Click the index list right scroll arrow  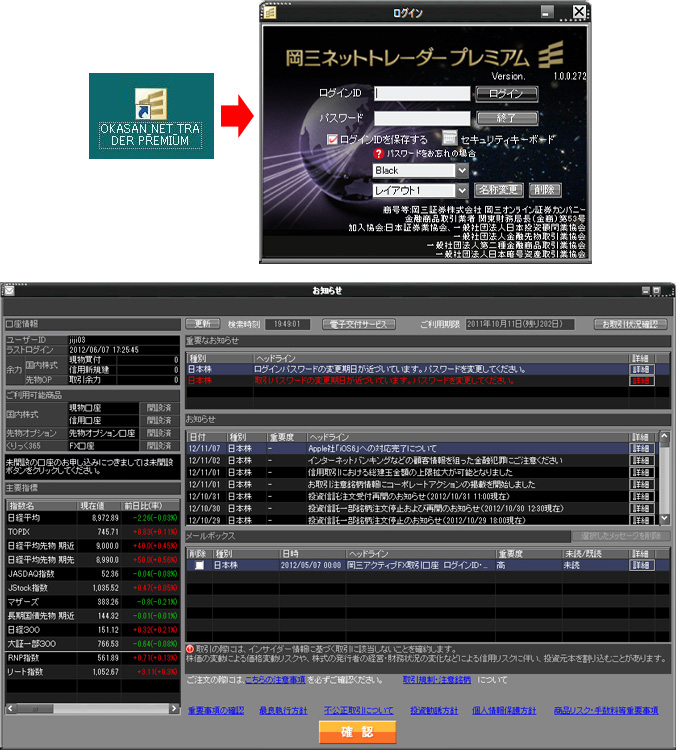tap(175, 708)
